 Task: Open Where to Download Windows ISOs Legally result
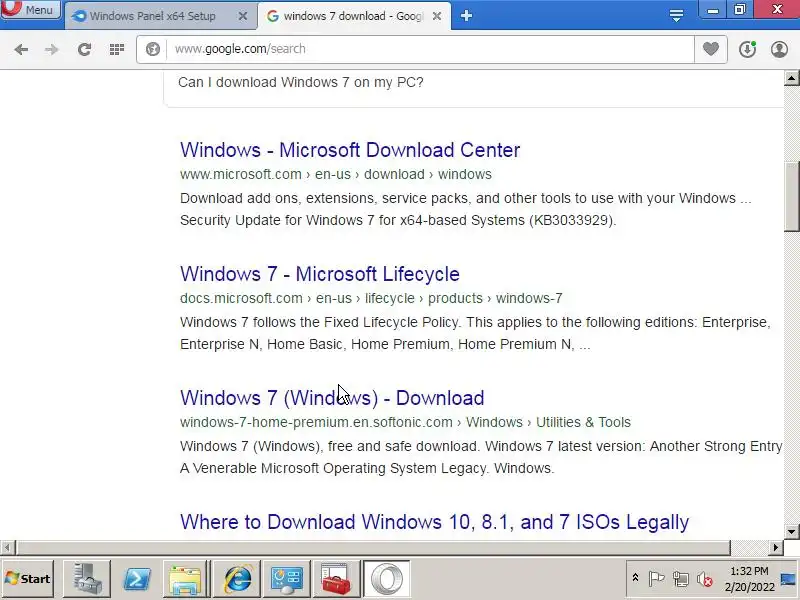(x=434, y=522)
